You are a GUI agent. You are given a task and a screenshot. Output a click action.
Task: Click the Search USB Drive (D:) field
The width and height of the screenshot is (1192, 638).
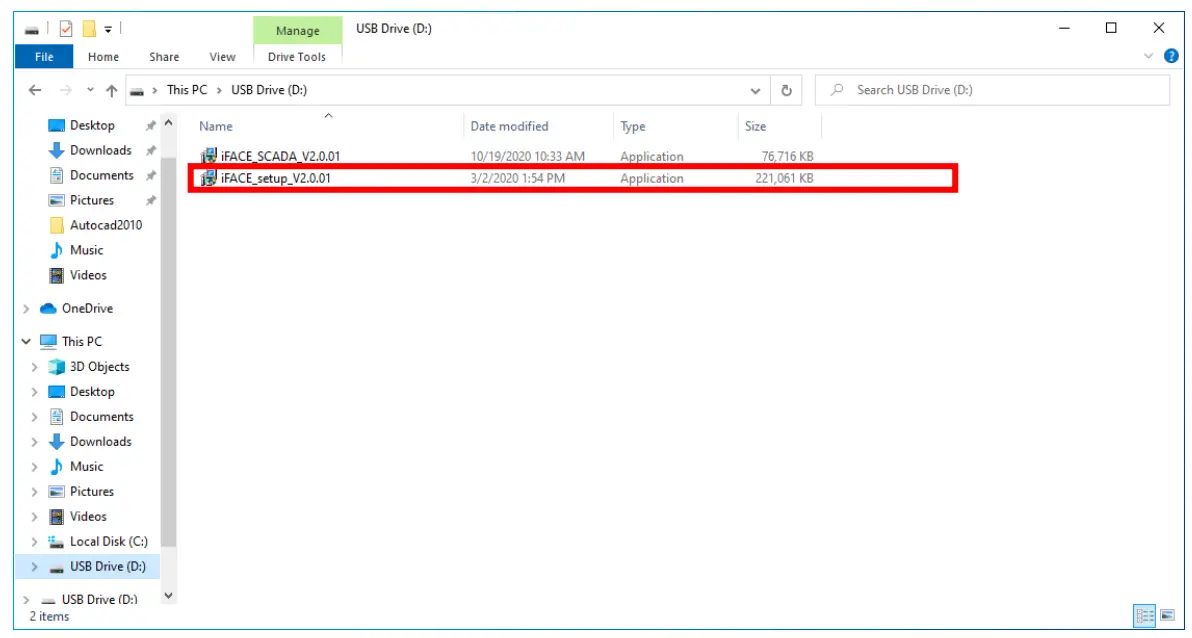tap(992, 90)
